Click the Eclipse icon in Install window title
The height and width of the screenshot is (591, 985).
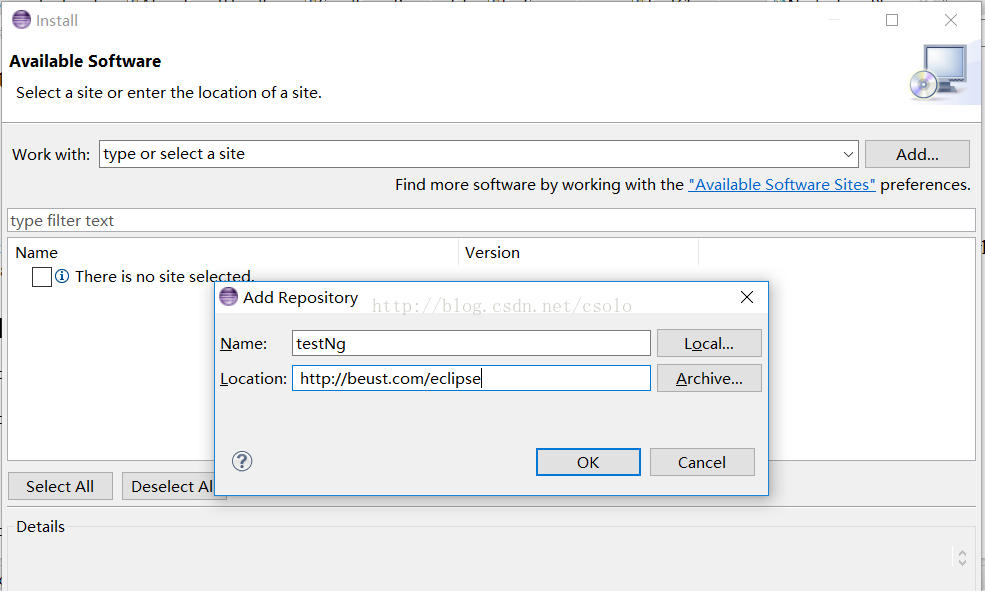pyautogui.click(x=21, y=19)
